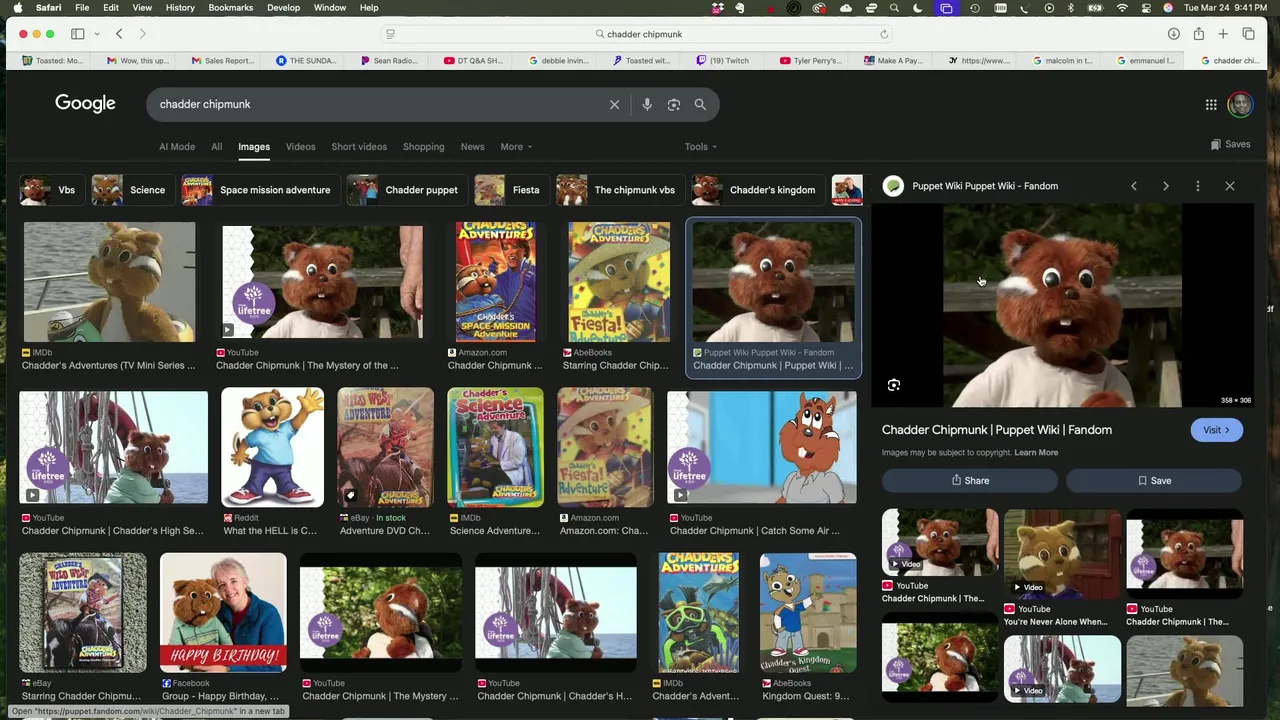Open Google Lens image search icon

(674, 104)
